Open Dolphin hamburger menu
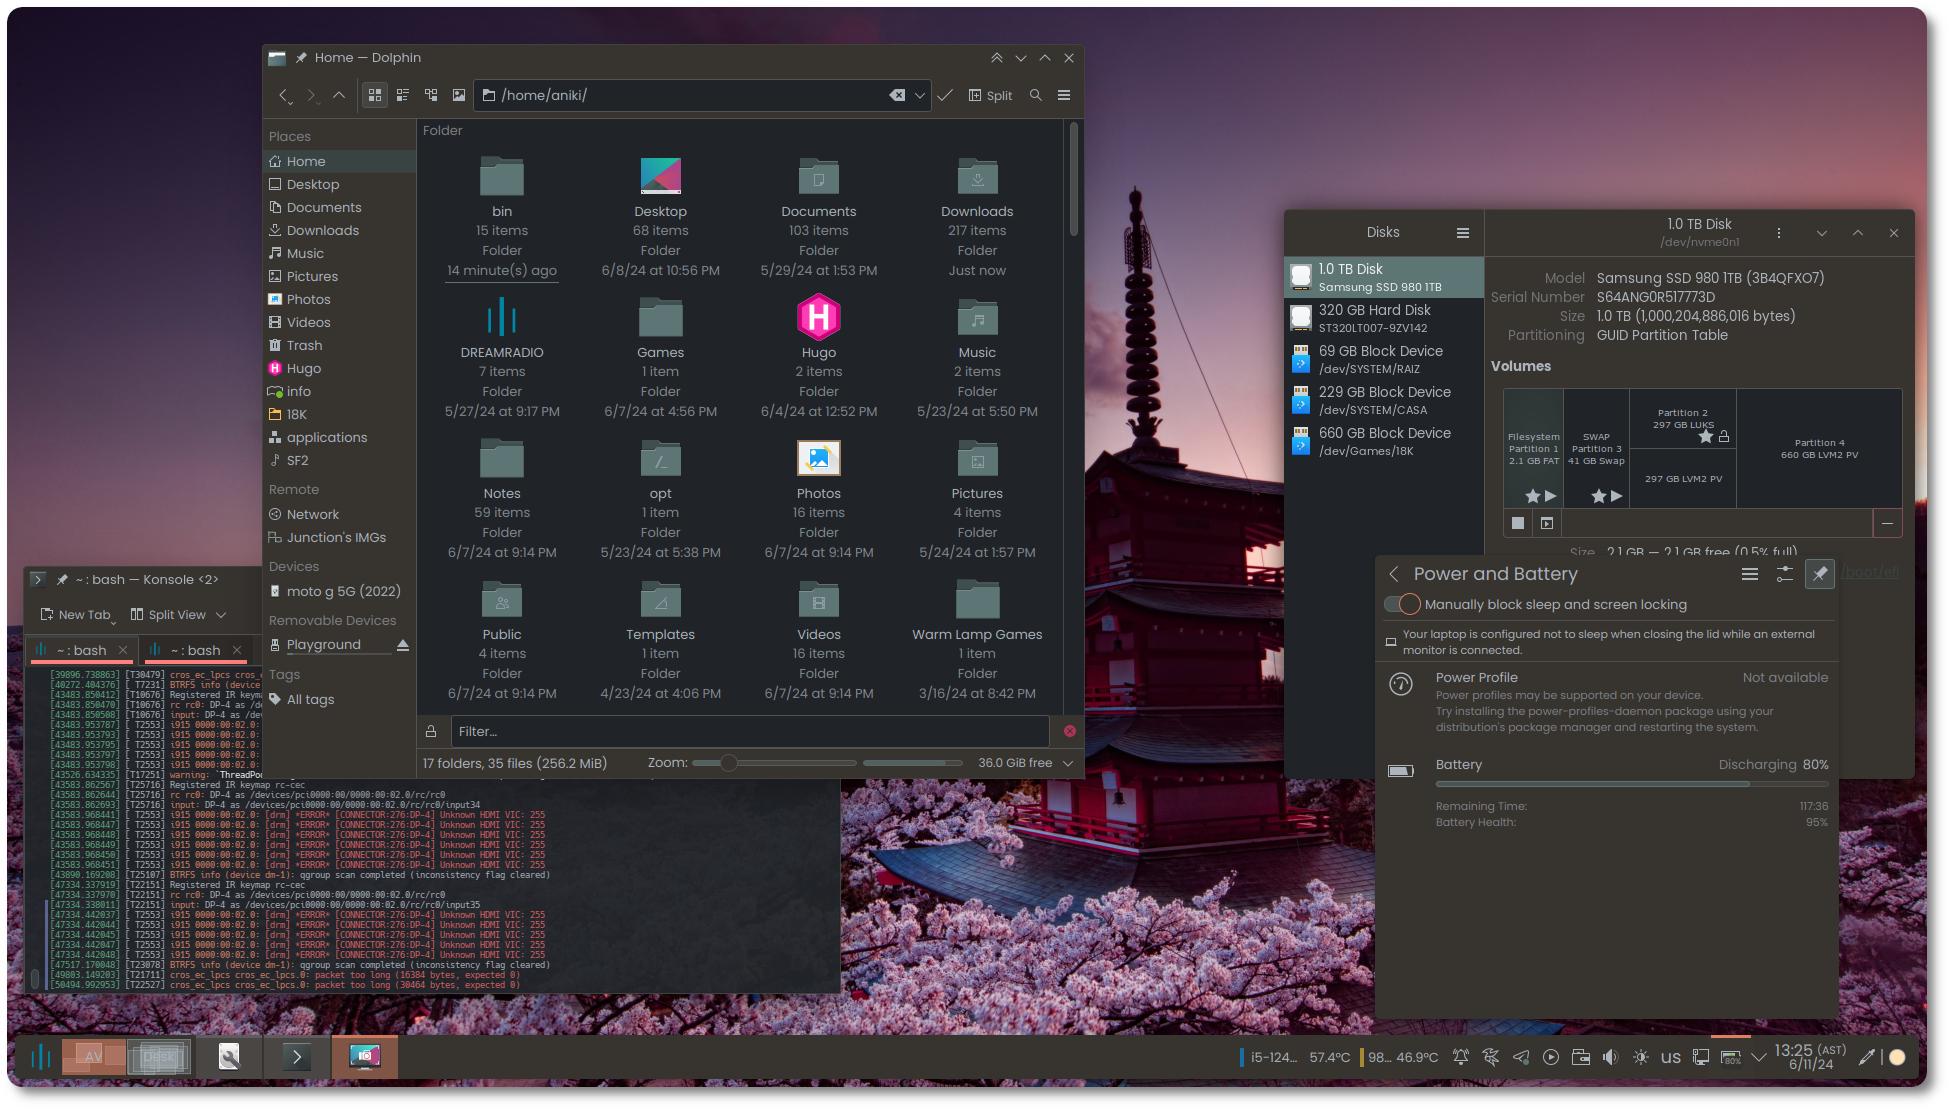This screenshot has width=1950, height=1110. click(1064, 95)
